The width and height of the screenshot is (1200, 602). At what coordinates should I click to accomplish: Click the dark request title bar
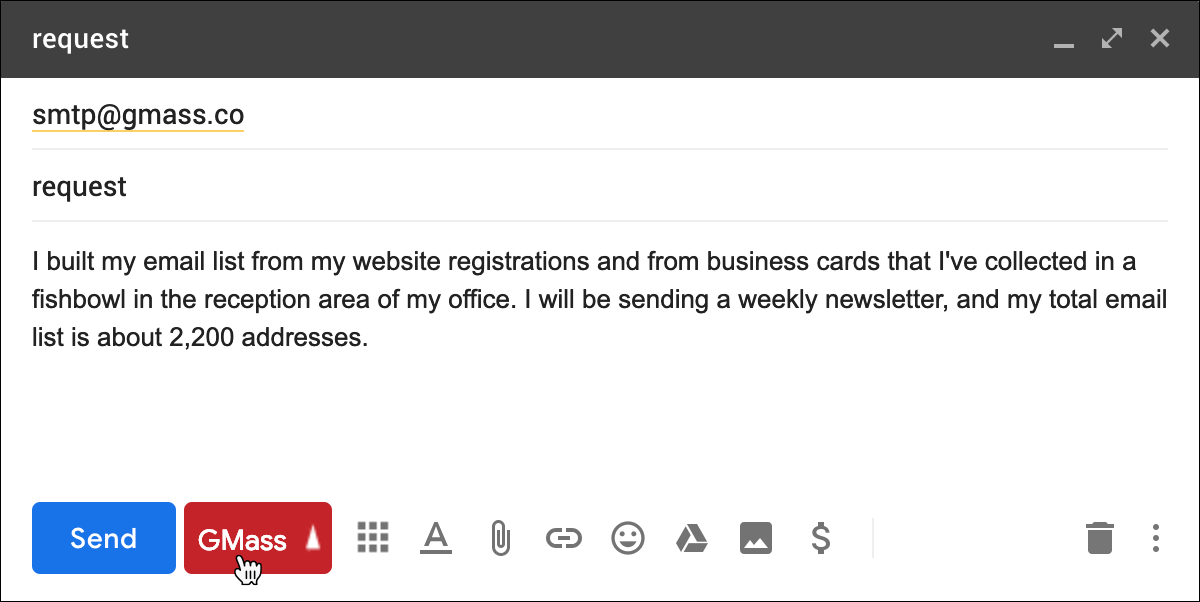(500, 39)
